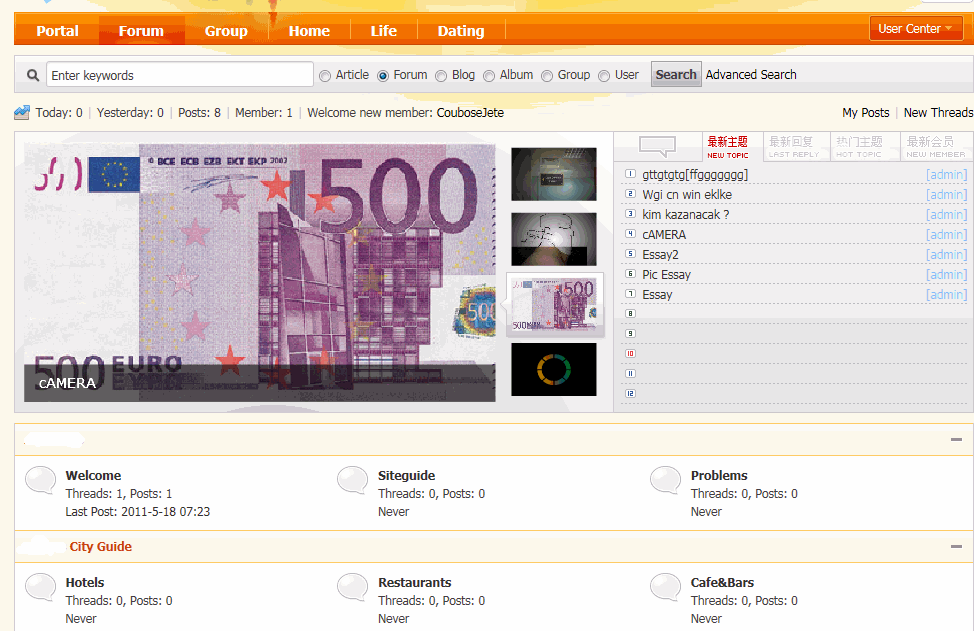
Task: Open the City Guide category link
Action: pos(101,547)
